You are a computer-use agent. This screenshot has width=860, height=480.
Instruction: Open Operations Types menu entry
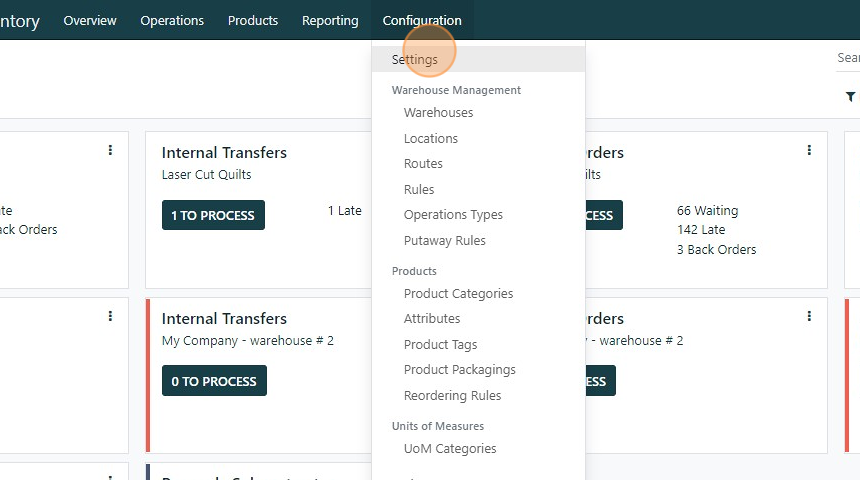453,215
